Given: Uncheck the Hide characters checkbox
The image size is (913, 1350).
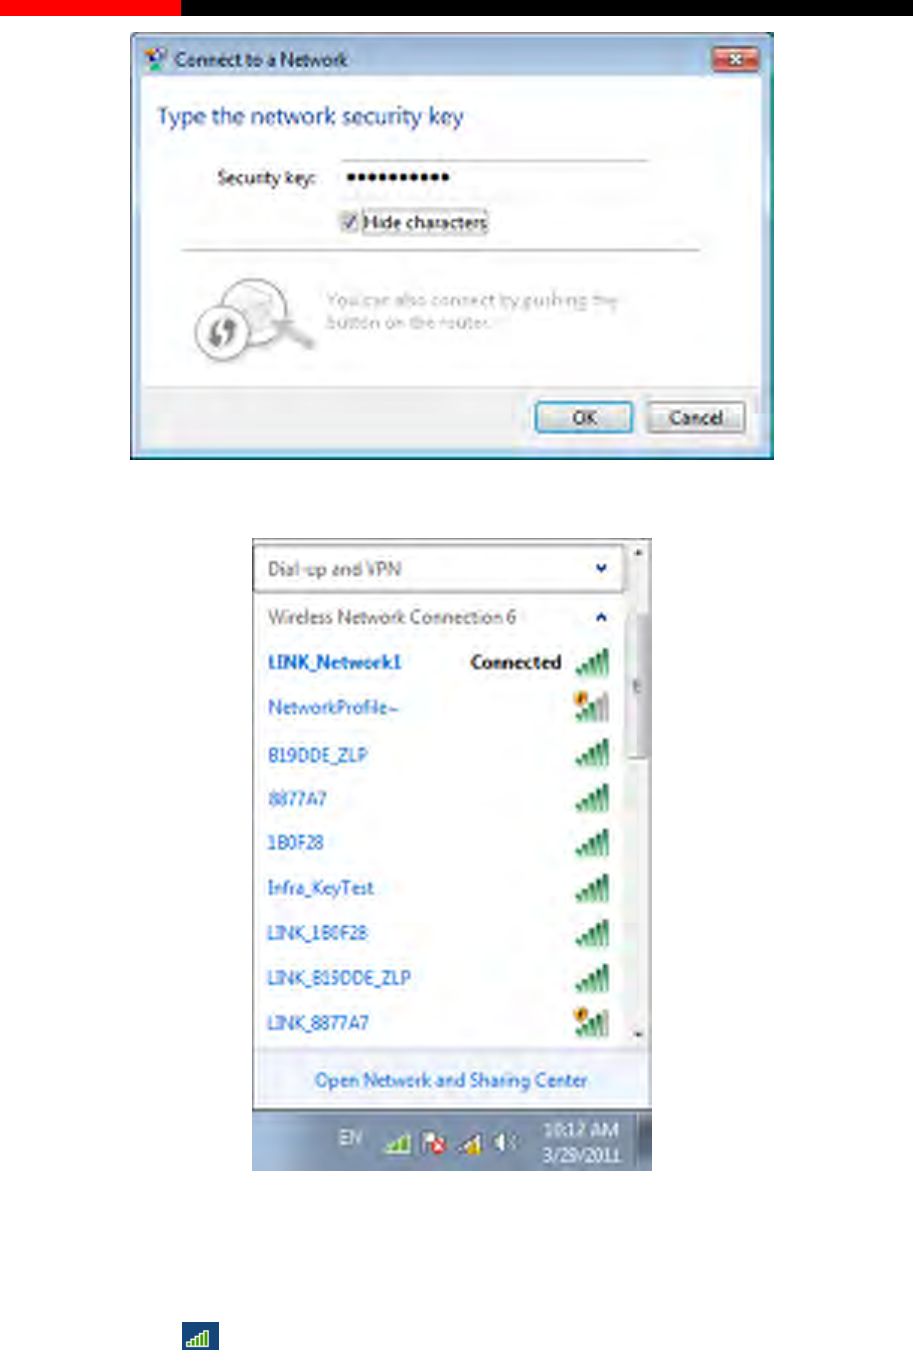Looking at the screenshot, I should click(349, 222).
